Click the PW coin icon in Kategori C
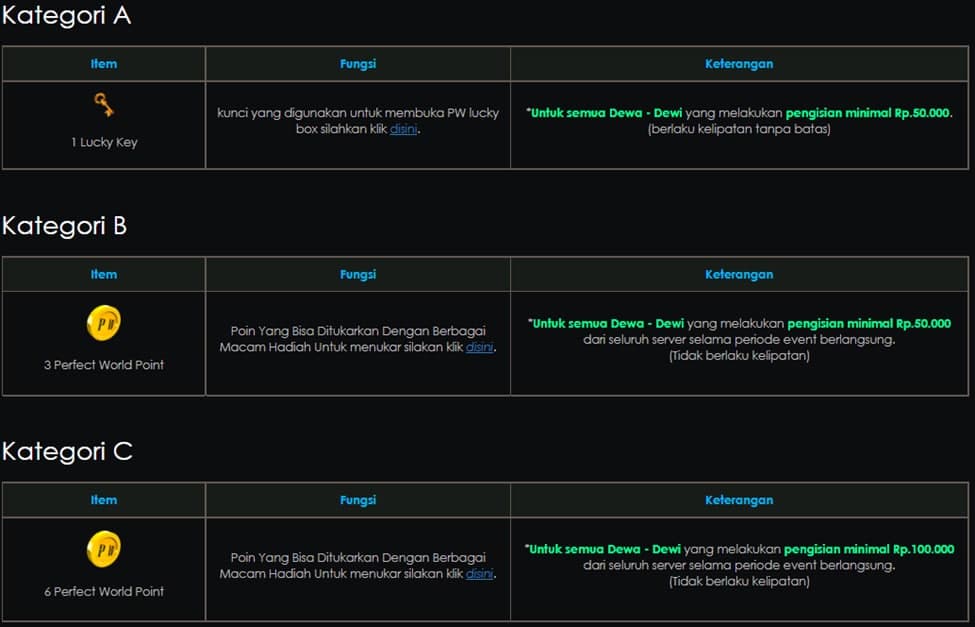The width and height of the screenshot is (975, 627). [103, 549]
